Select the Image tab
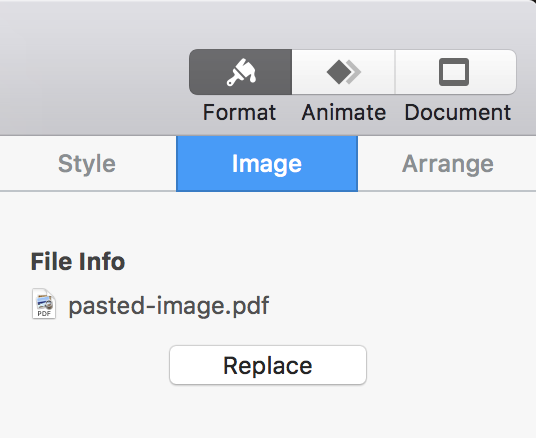Screen dimensions: 536x438 (267, 164)
